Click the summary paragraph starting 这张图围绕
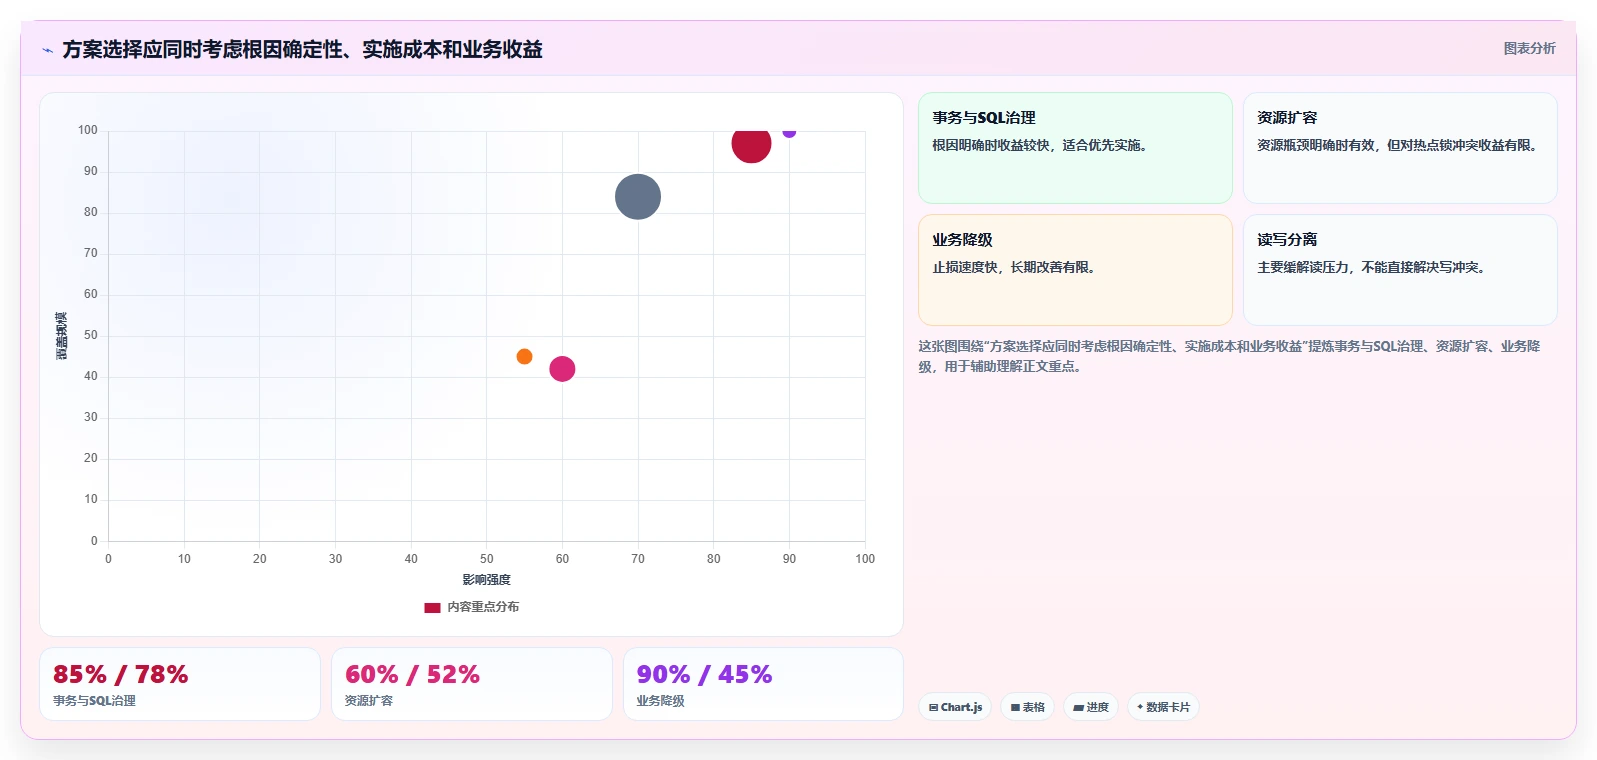Image resolution: width=1597 pixels, height=760 pixels. pos(1229,356)
